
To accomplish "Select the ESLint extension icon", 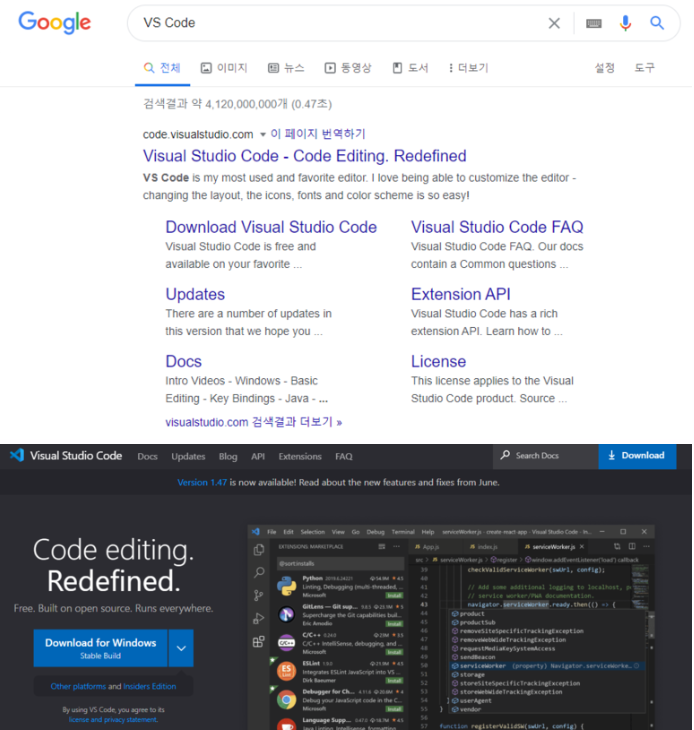I will (286, 671).
